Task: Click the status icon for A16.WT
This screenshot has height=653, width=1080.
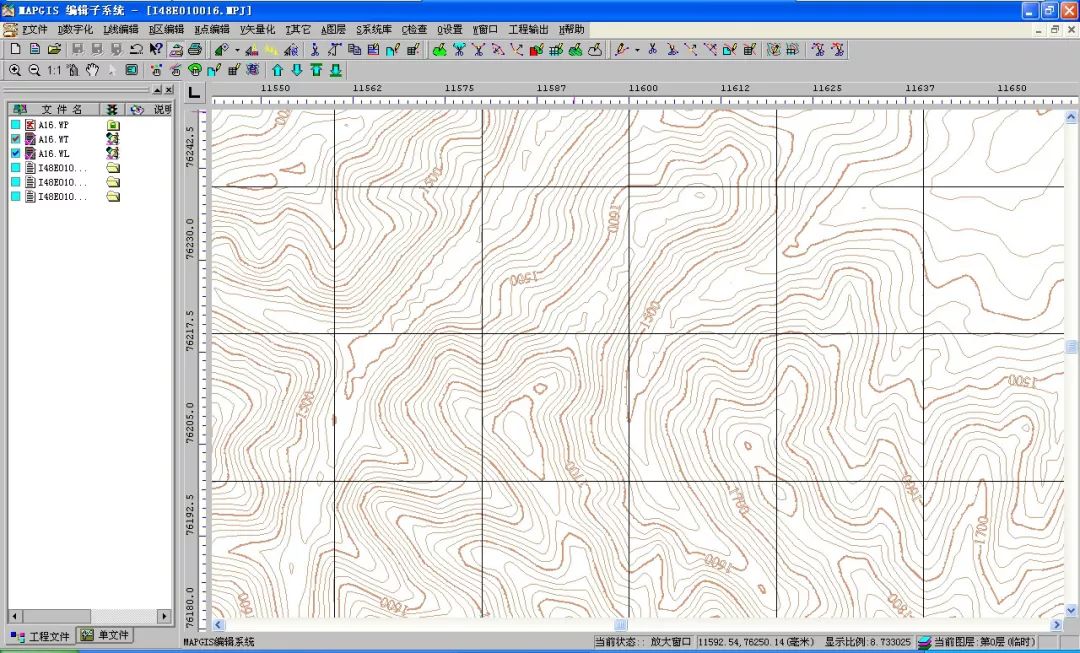Action: (113, 139)
